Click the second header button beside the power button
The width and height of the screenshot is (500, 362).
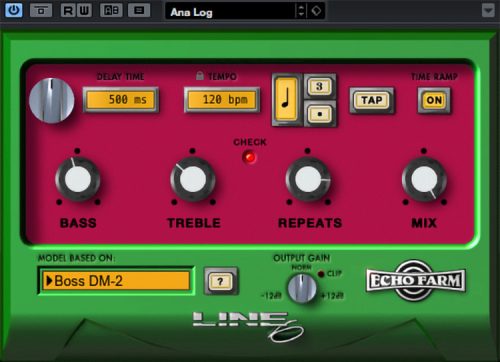(x=41, y=11)
